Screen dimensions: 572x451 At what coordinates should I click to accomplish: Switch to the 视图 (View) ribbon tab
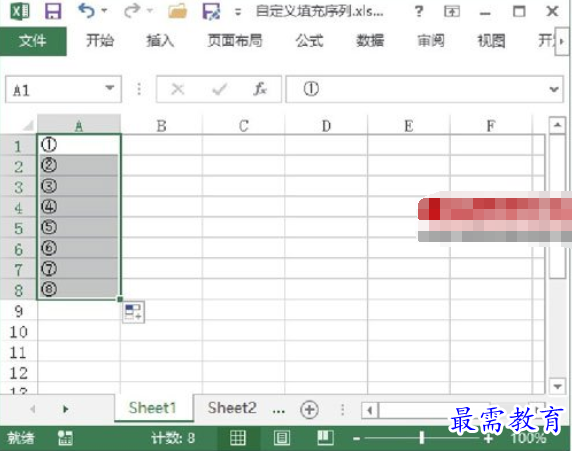coord(491,41)
